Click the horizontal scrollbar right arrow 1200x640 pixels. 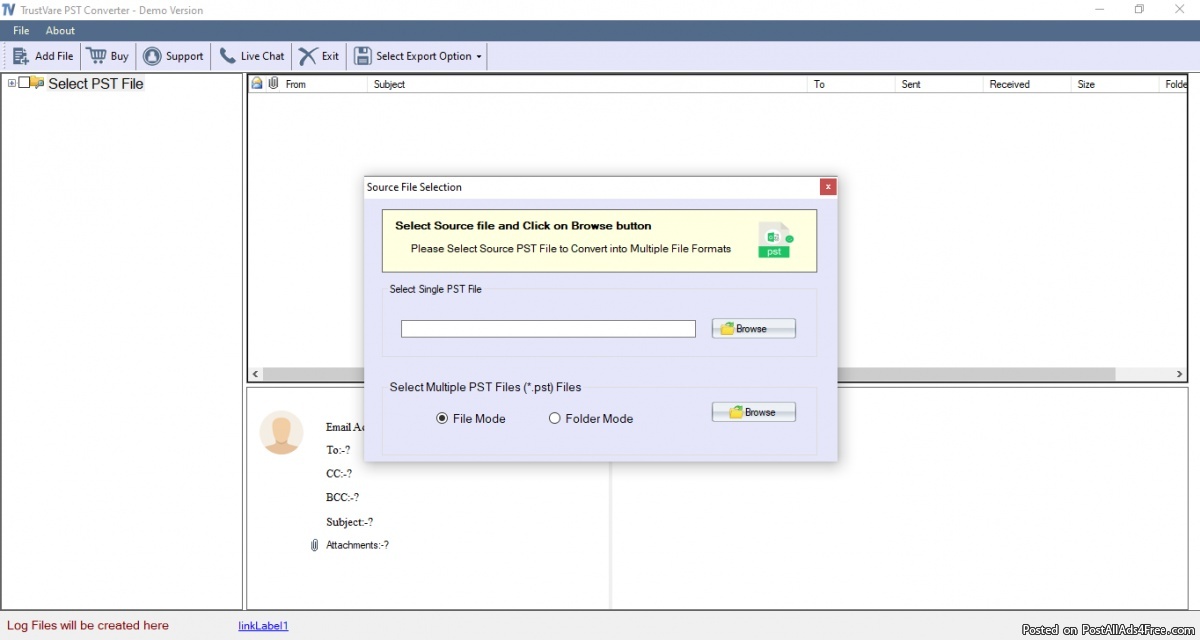pyautogui.click(x=1180, y=374)
